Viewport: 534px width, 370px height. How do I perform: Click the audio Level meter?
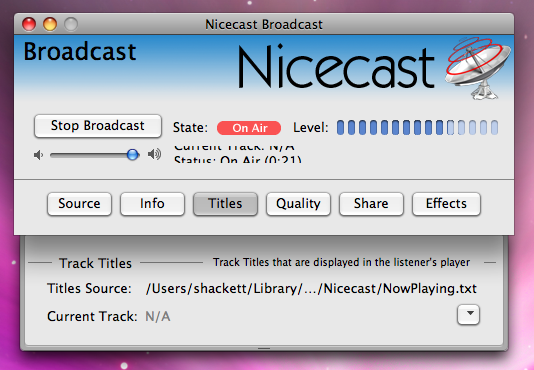(417, 127)
